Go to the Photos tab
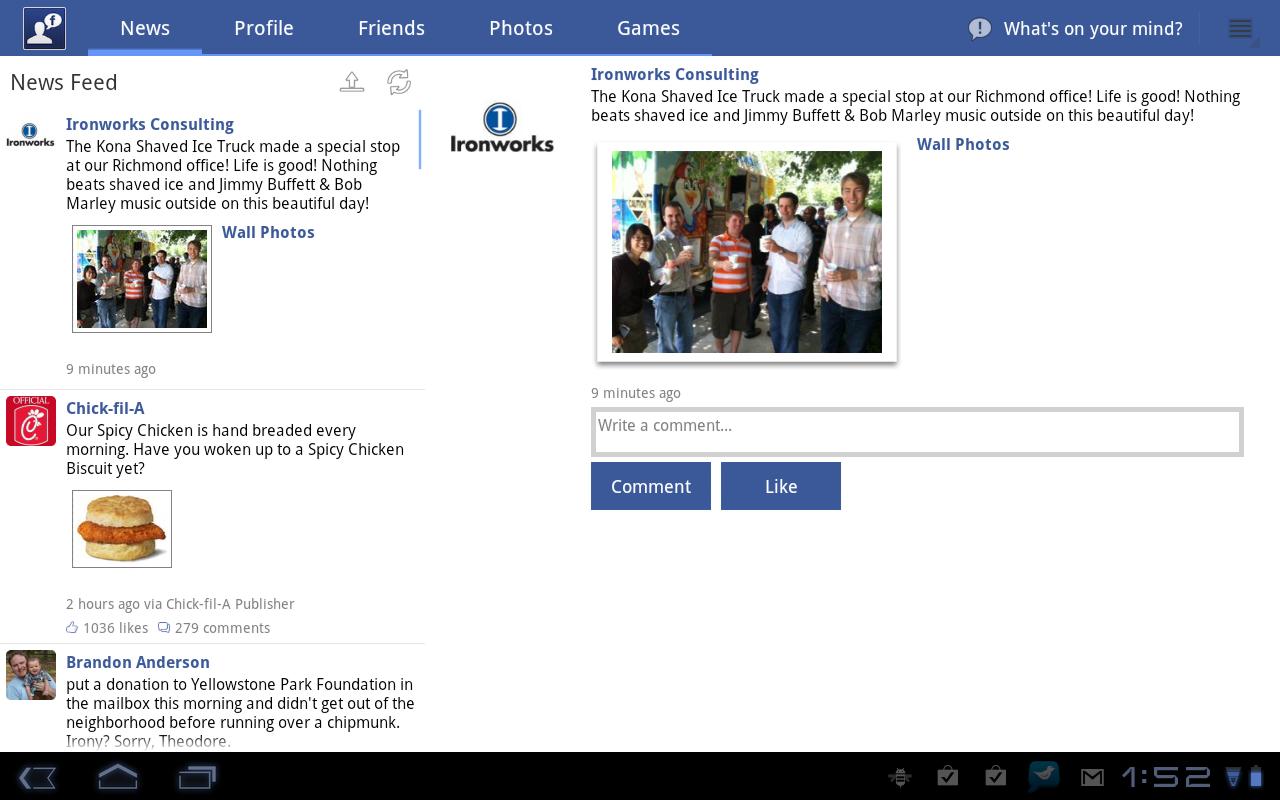 [x=521, y=28]
